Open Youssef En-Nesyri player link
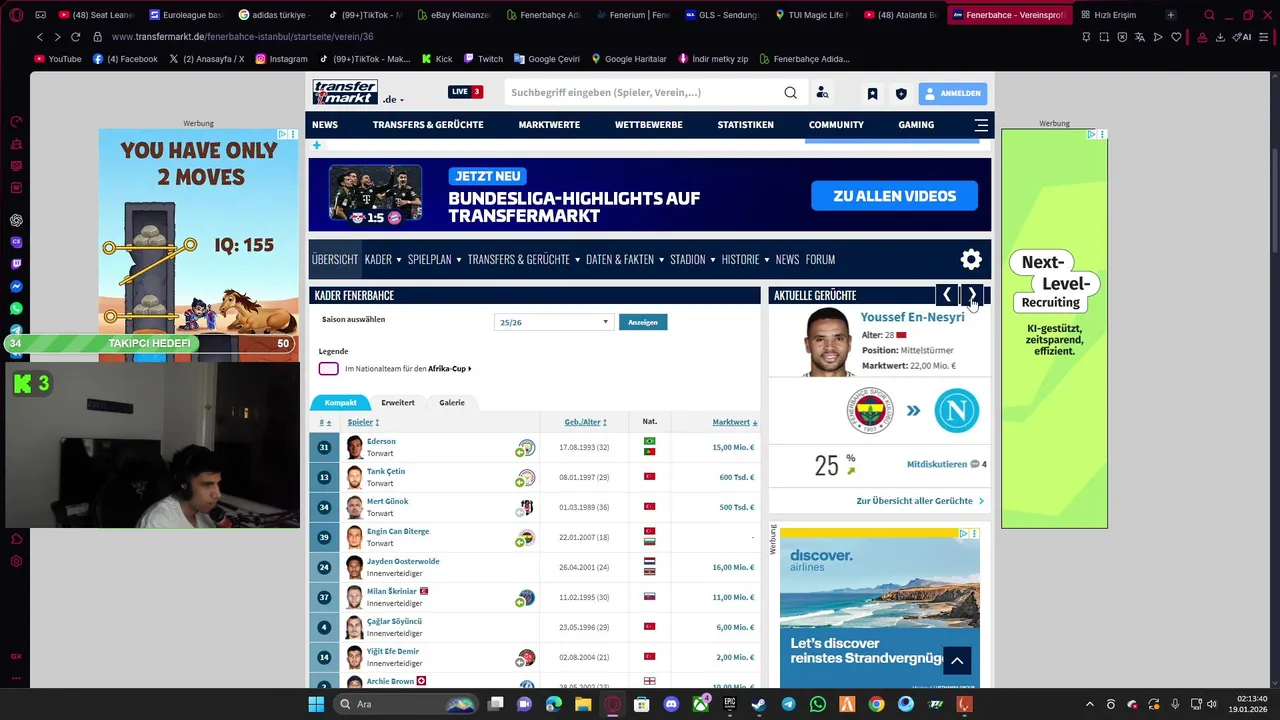1280x720 pixels. point(912,317)
